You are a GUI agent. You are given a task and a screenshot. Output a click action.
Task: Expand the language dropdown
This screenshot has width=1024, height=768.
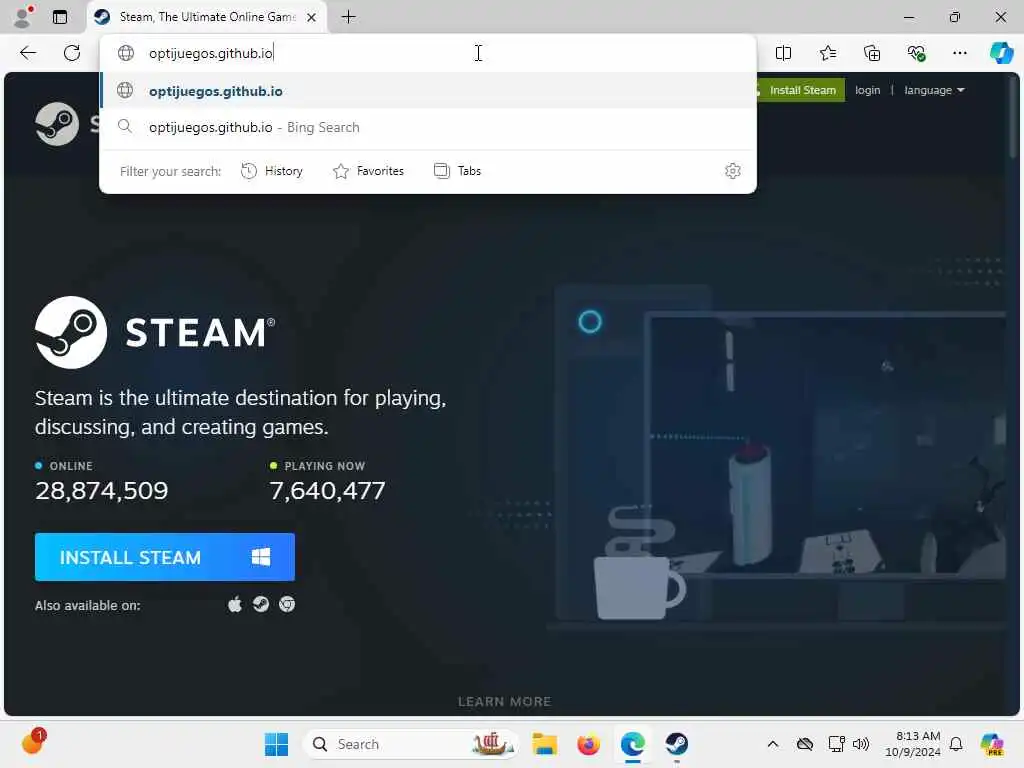pos(934,90)
